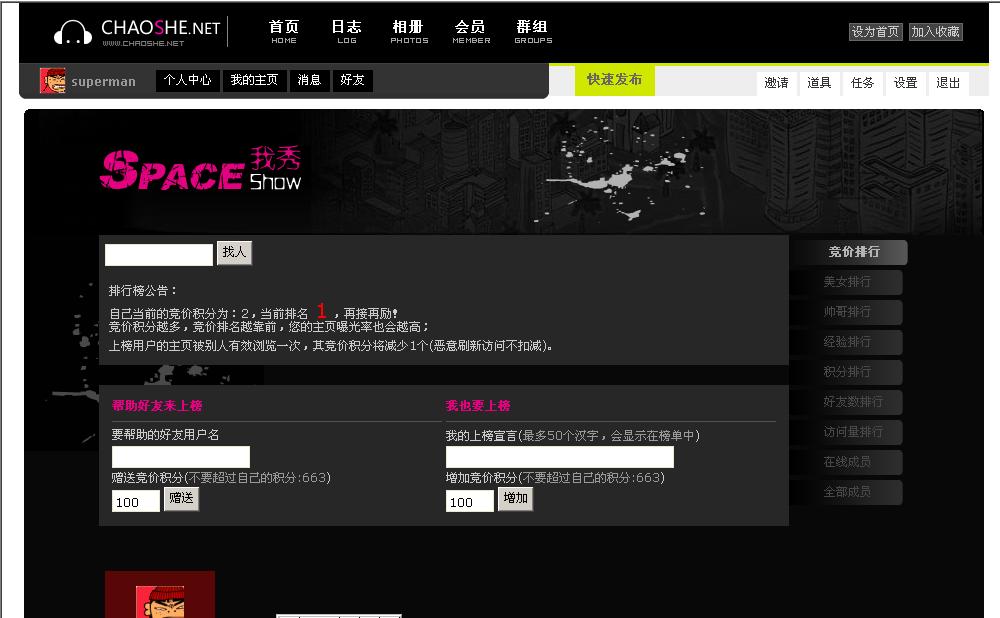
Task: Focus the 上榜宣言 declaration input field
Action: pos(559,457)
